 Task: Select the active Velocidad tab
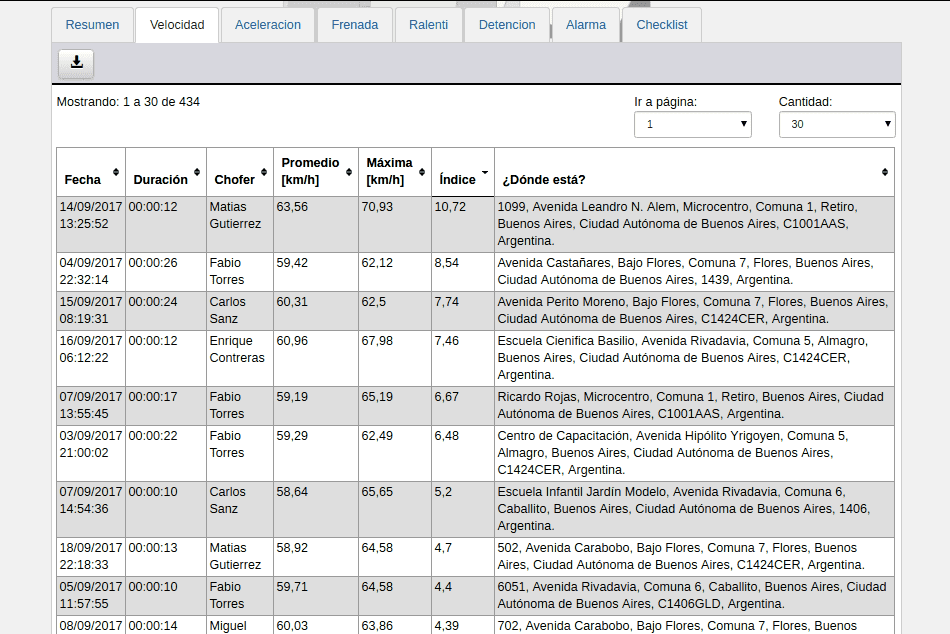click(177, 25)
